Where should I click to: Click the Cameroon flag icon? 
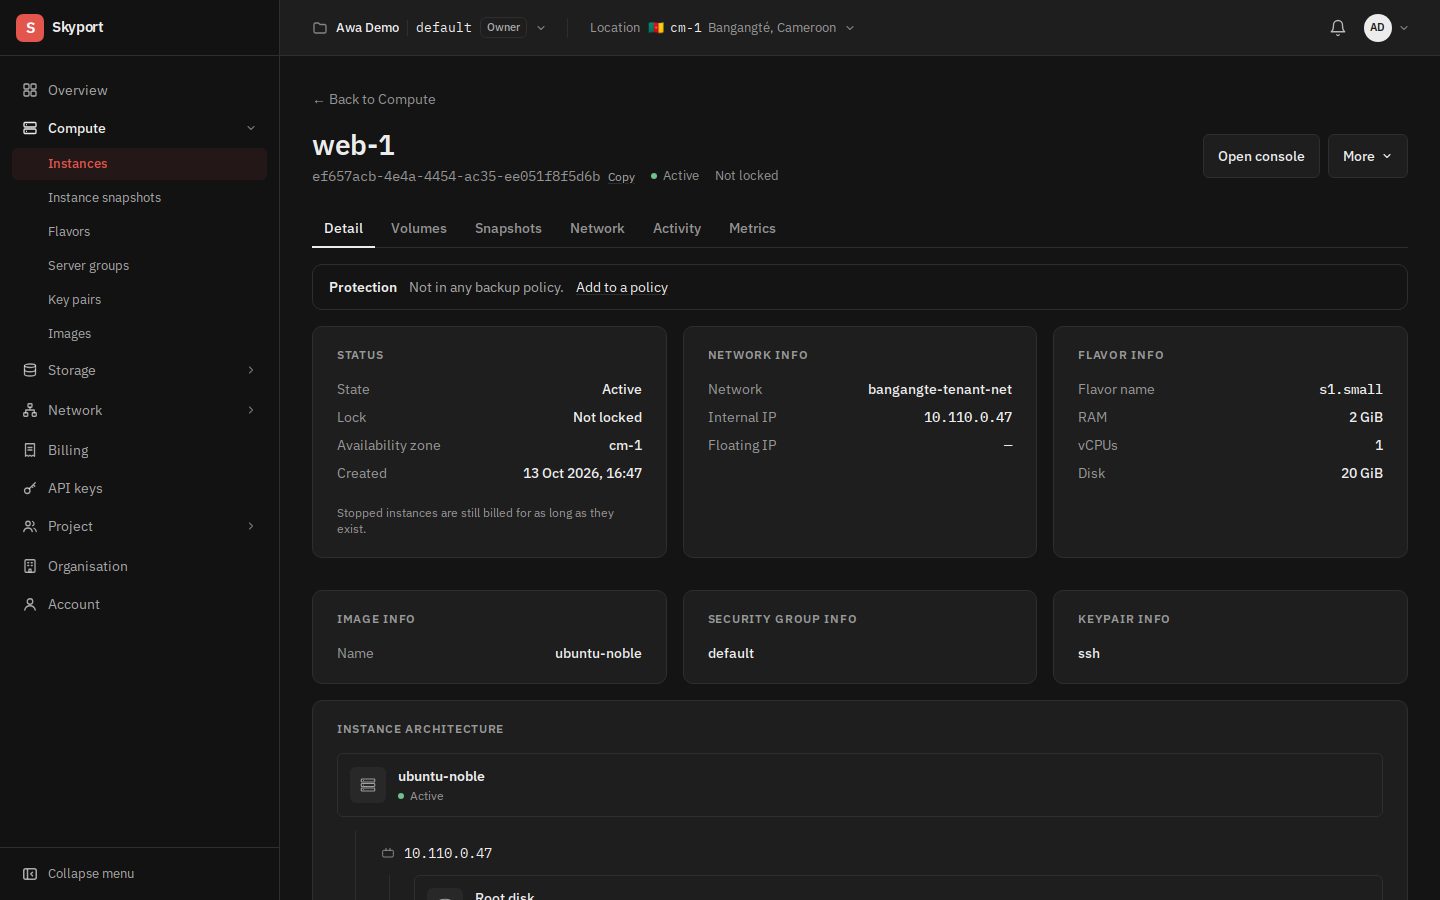coord(656,28)
